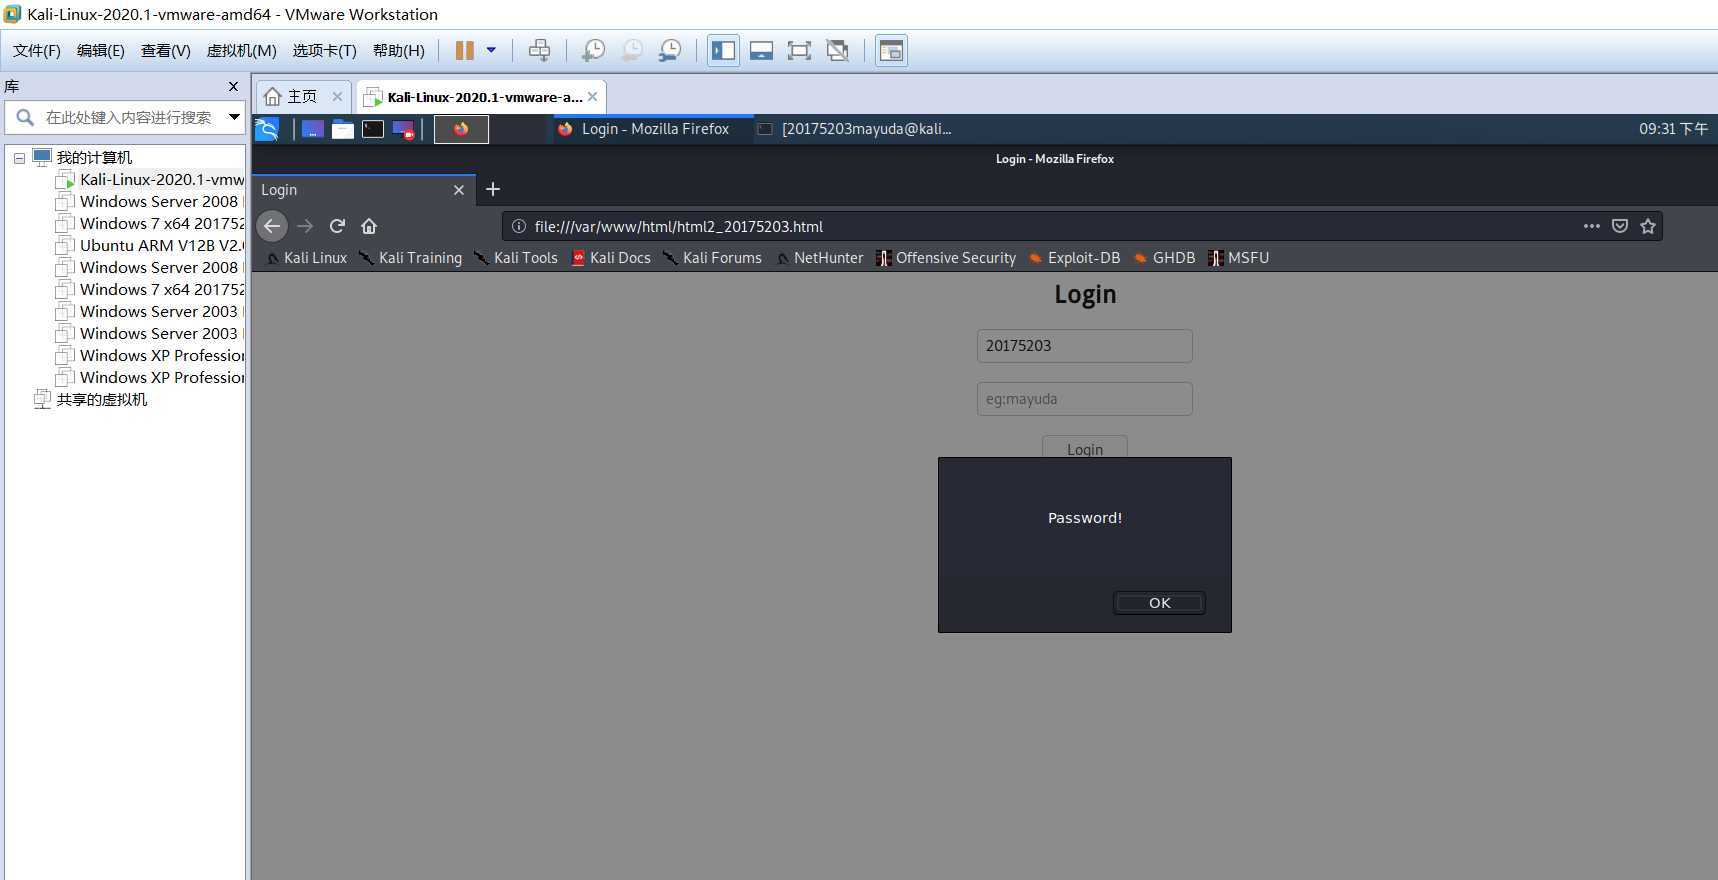The height and width of the screenshot is (880, 1718).
Task: Open the Offensive Security bookmark
Action: (946, 258)
